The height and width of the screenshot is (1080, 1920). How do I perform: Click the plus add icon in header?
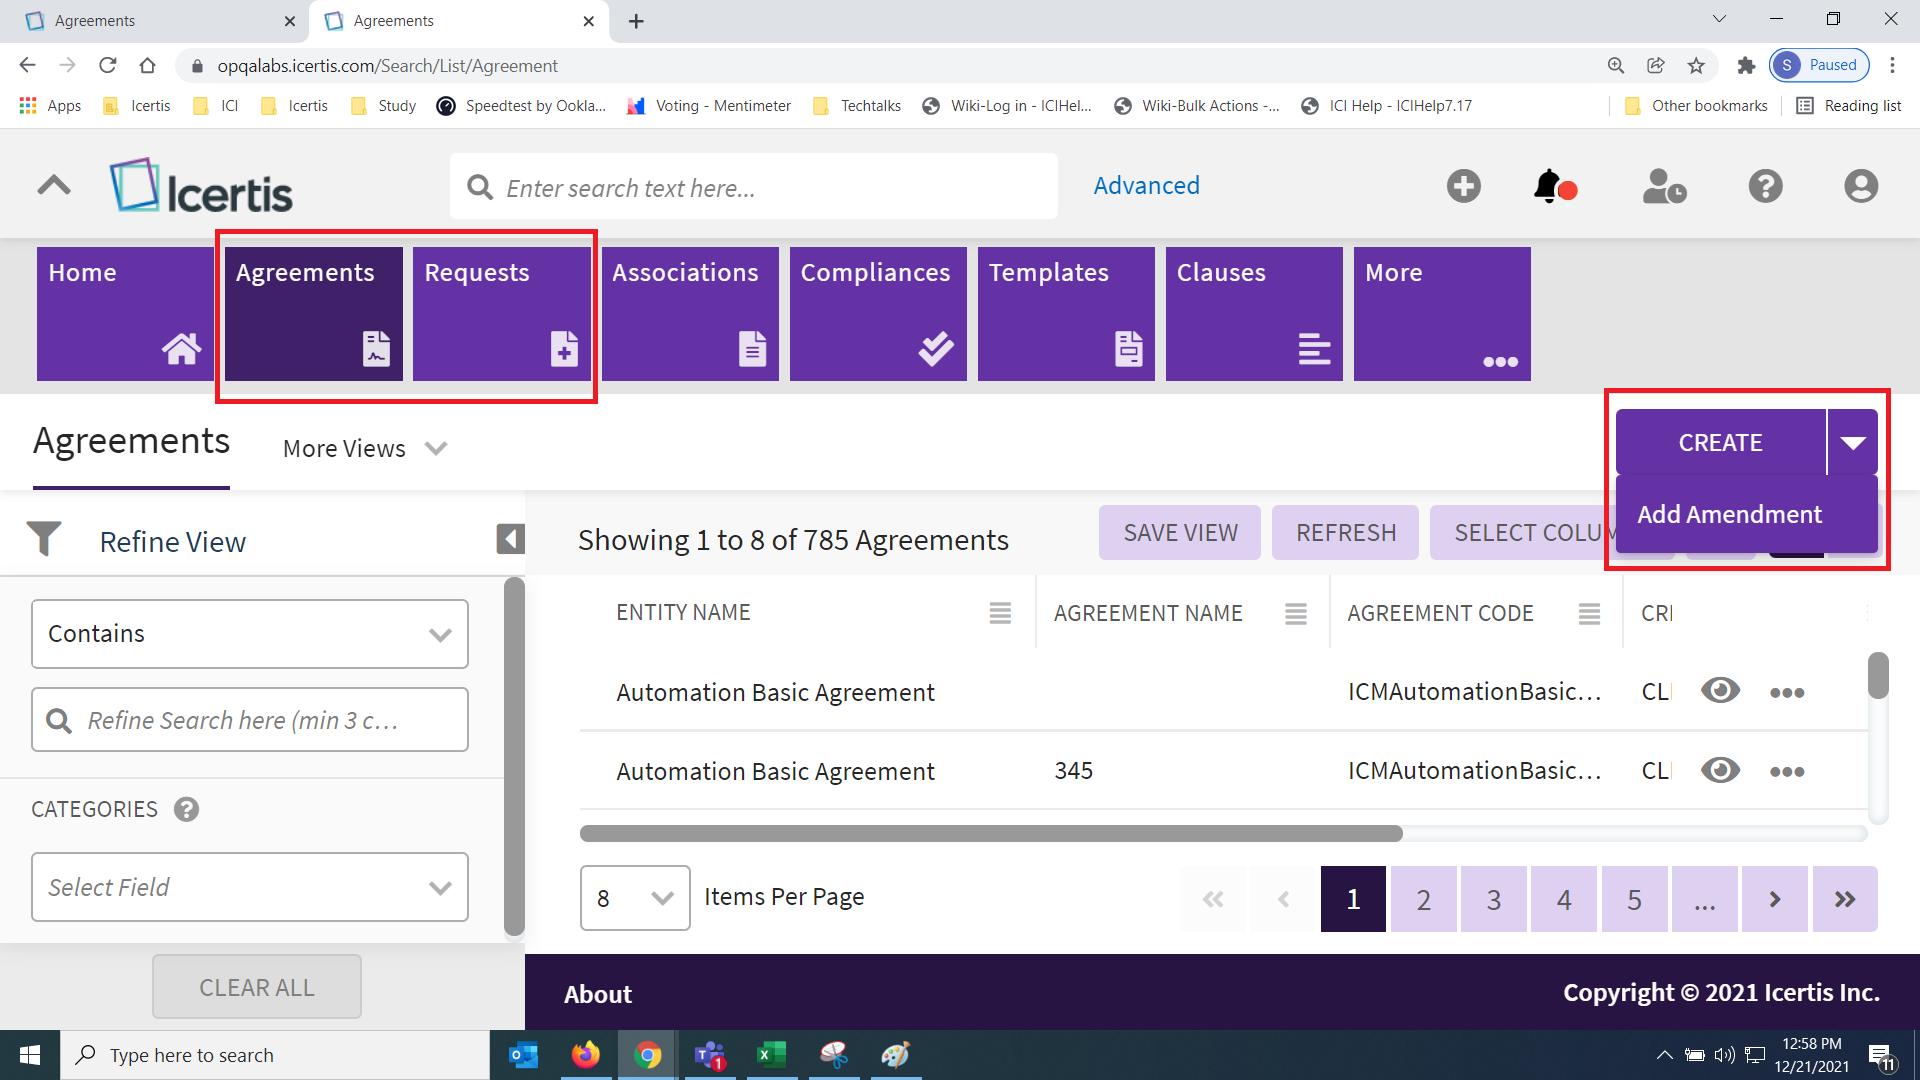coord(1463,186)
